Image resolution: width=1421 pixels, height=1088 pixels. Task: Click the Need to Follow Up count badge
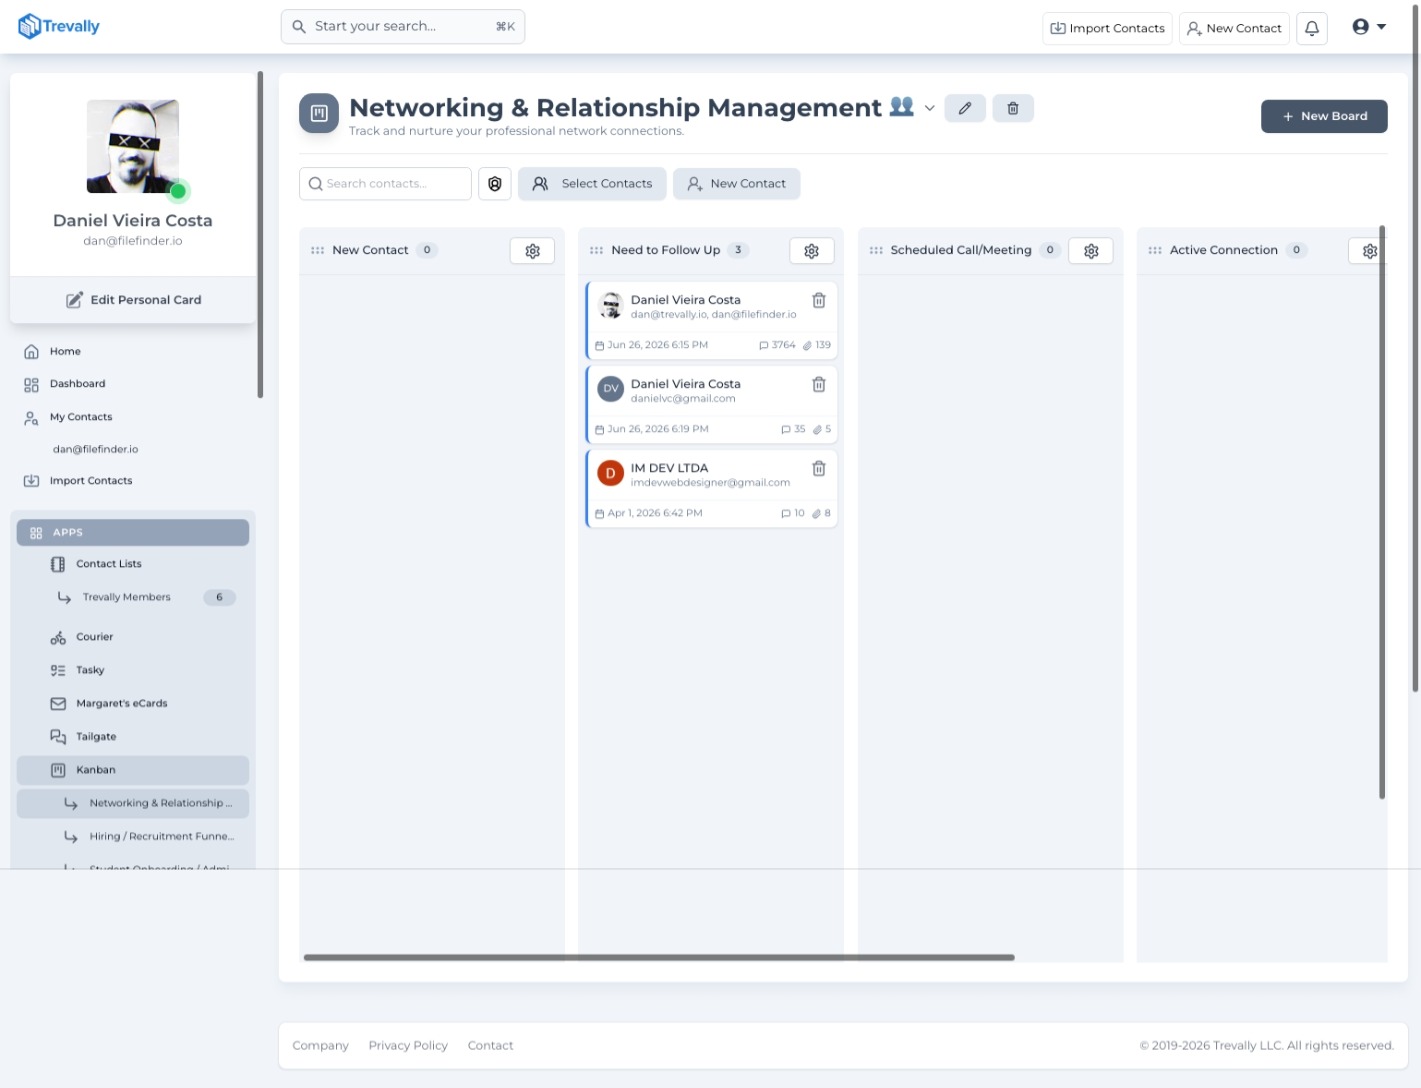point(738,251)
